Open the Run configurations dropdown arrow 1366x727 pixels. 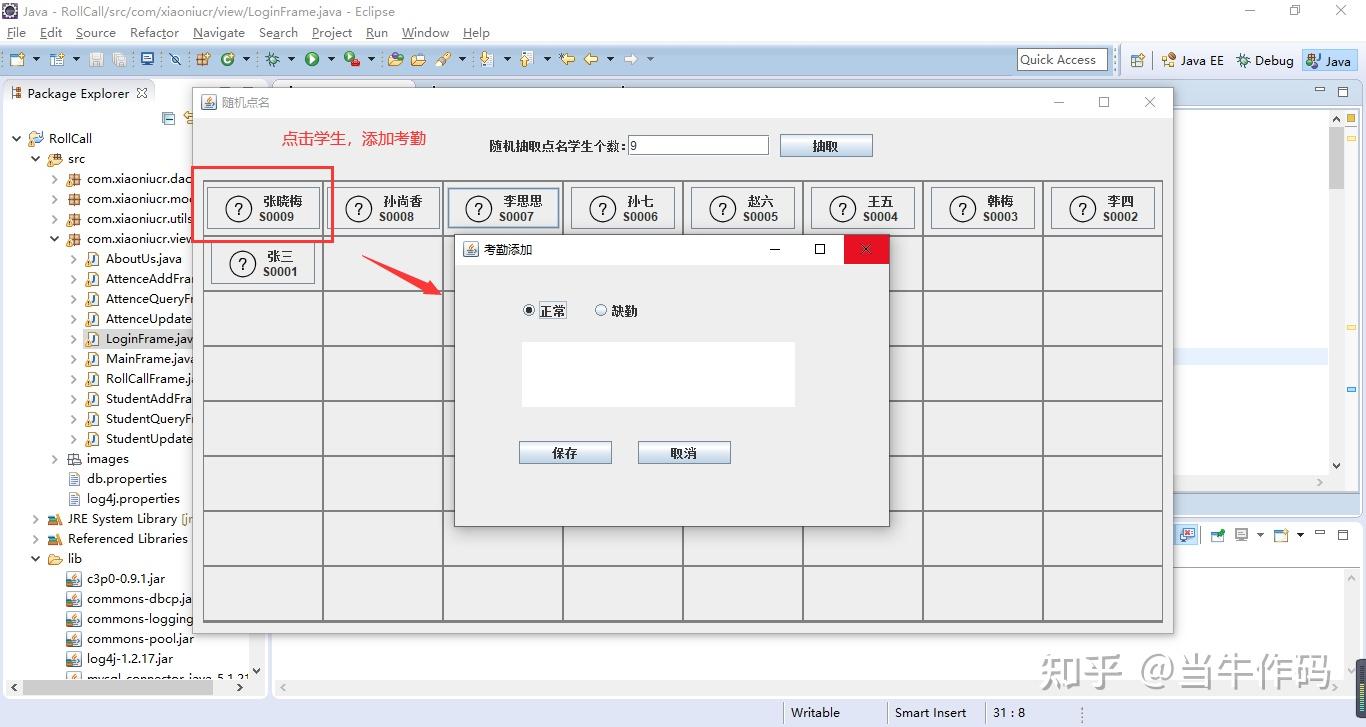(331, 60)
